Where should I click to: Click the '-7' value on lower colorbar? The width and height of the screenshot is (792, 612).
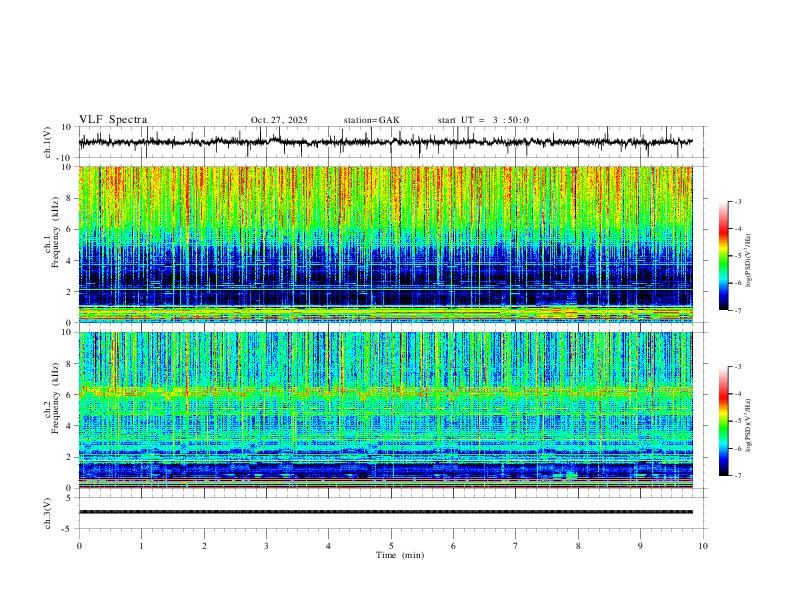tap(738, 475)
